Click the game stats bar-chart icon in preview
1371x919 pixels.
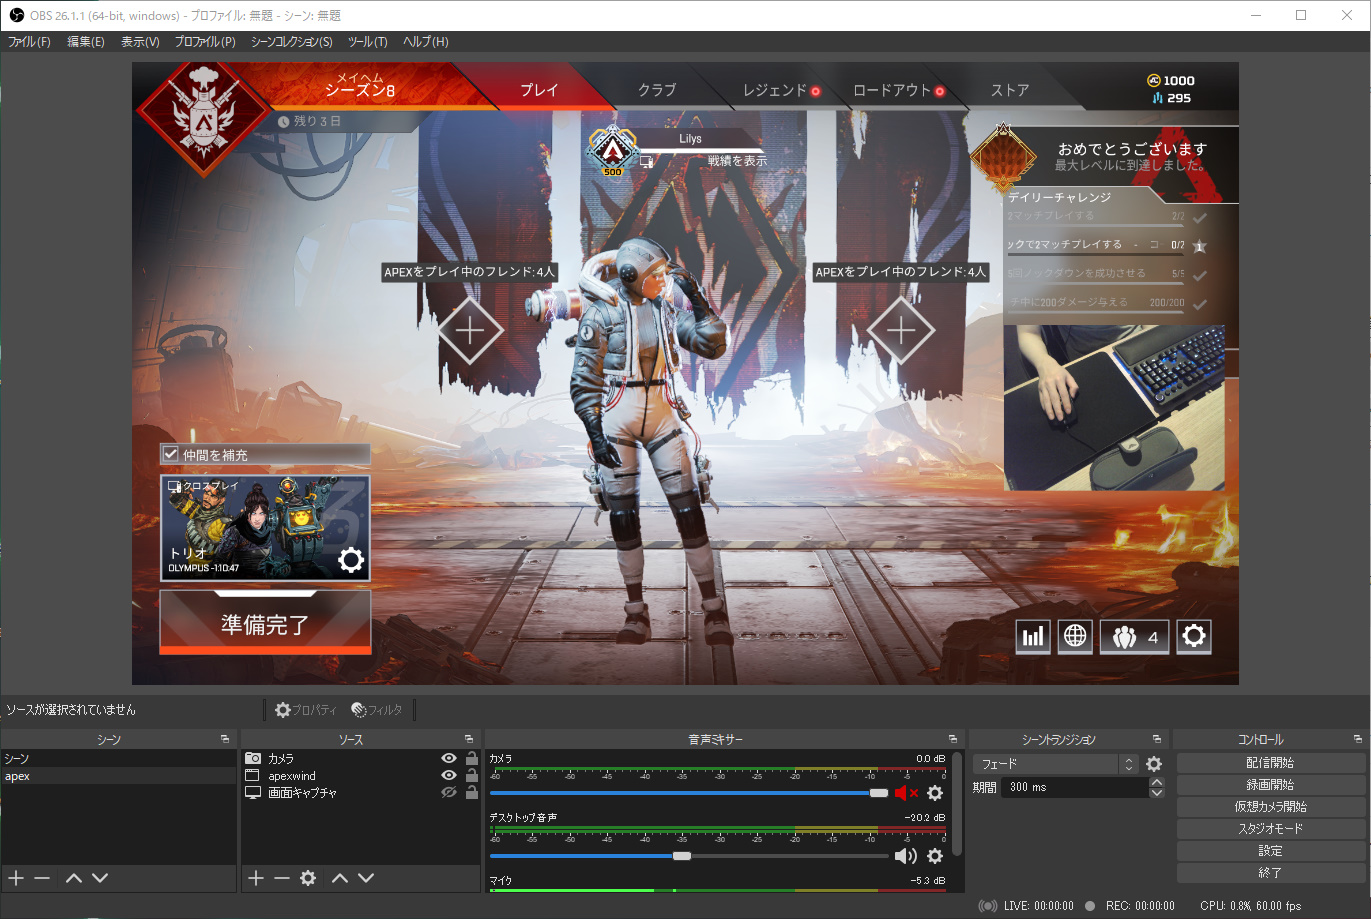[1033, 636]
